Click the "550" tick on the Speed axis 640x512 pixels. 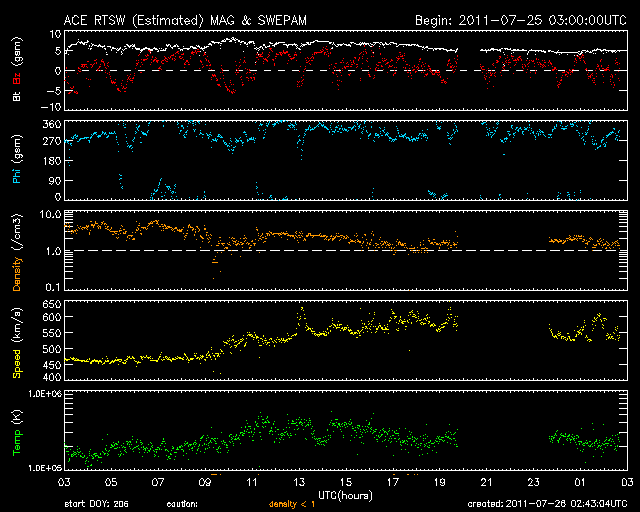click(x=52, y=333)
